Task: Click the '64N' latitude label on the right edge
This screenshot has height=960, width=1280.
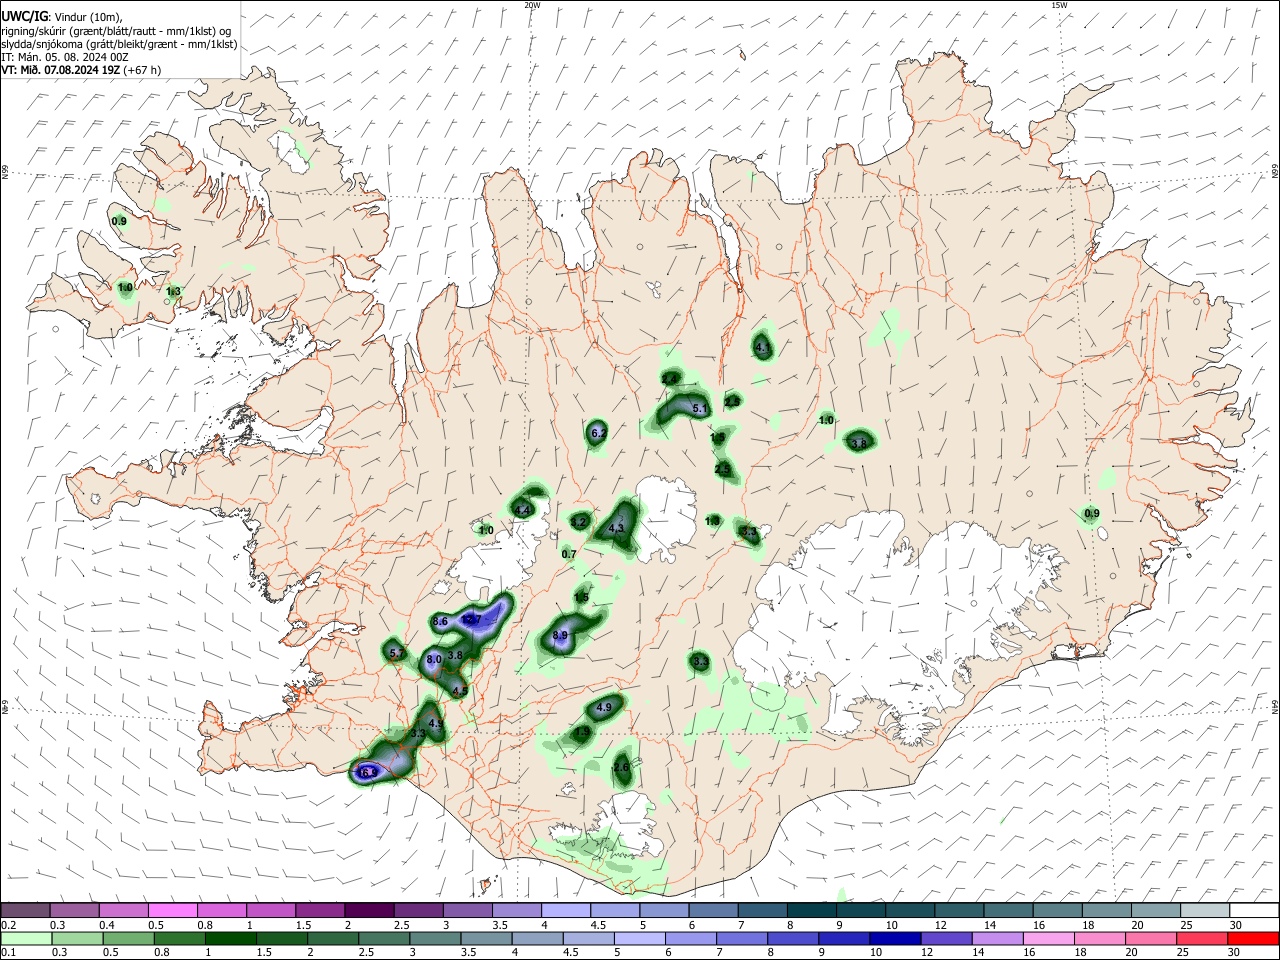Action: (x=1275, y=707)
